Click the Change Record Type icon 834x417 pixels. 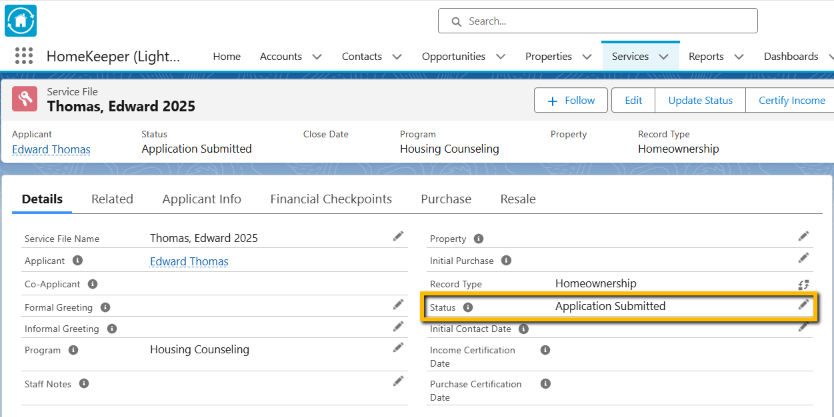click(803, 284)
